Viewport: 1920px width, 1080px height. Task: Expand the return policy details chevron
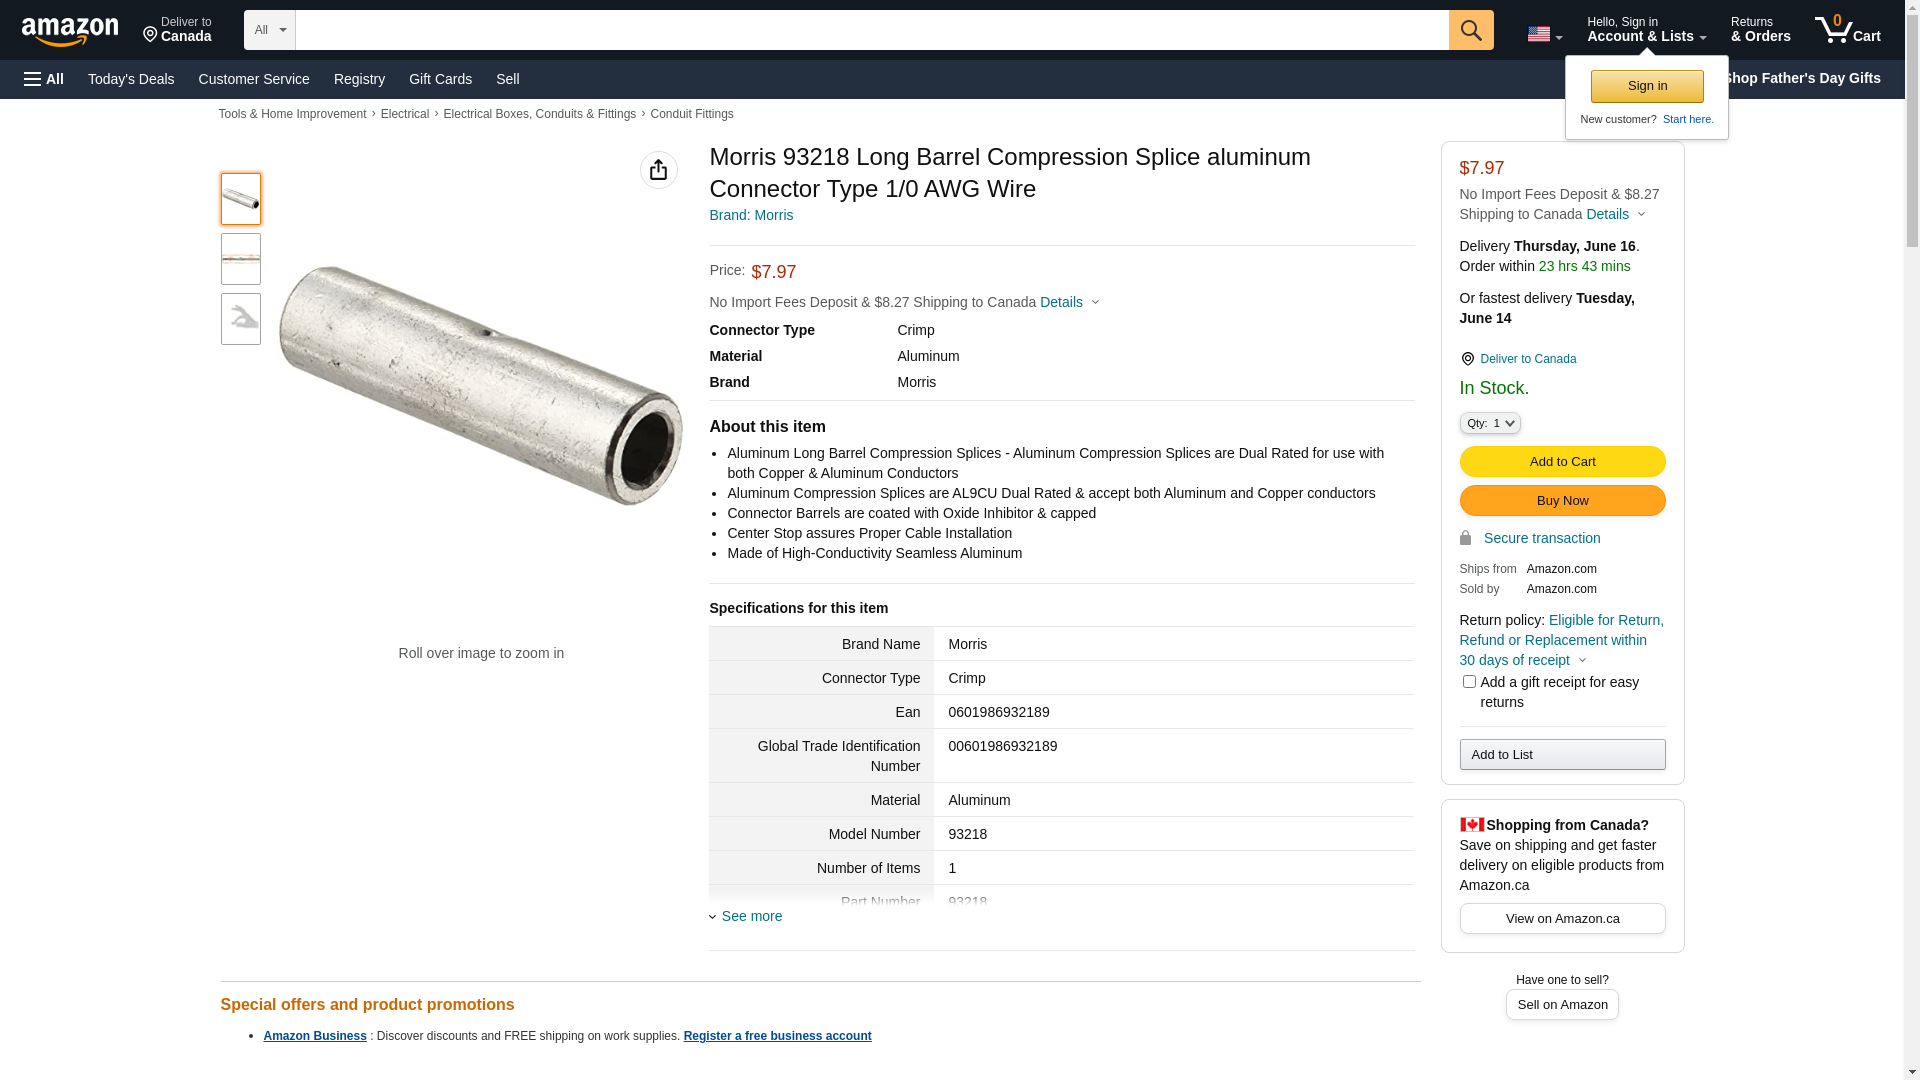click(x=1582, y=660)
